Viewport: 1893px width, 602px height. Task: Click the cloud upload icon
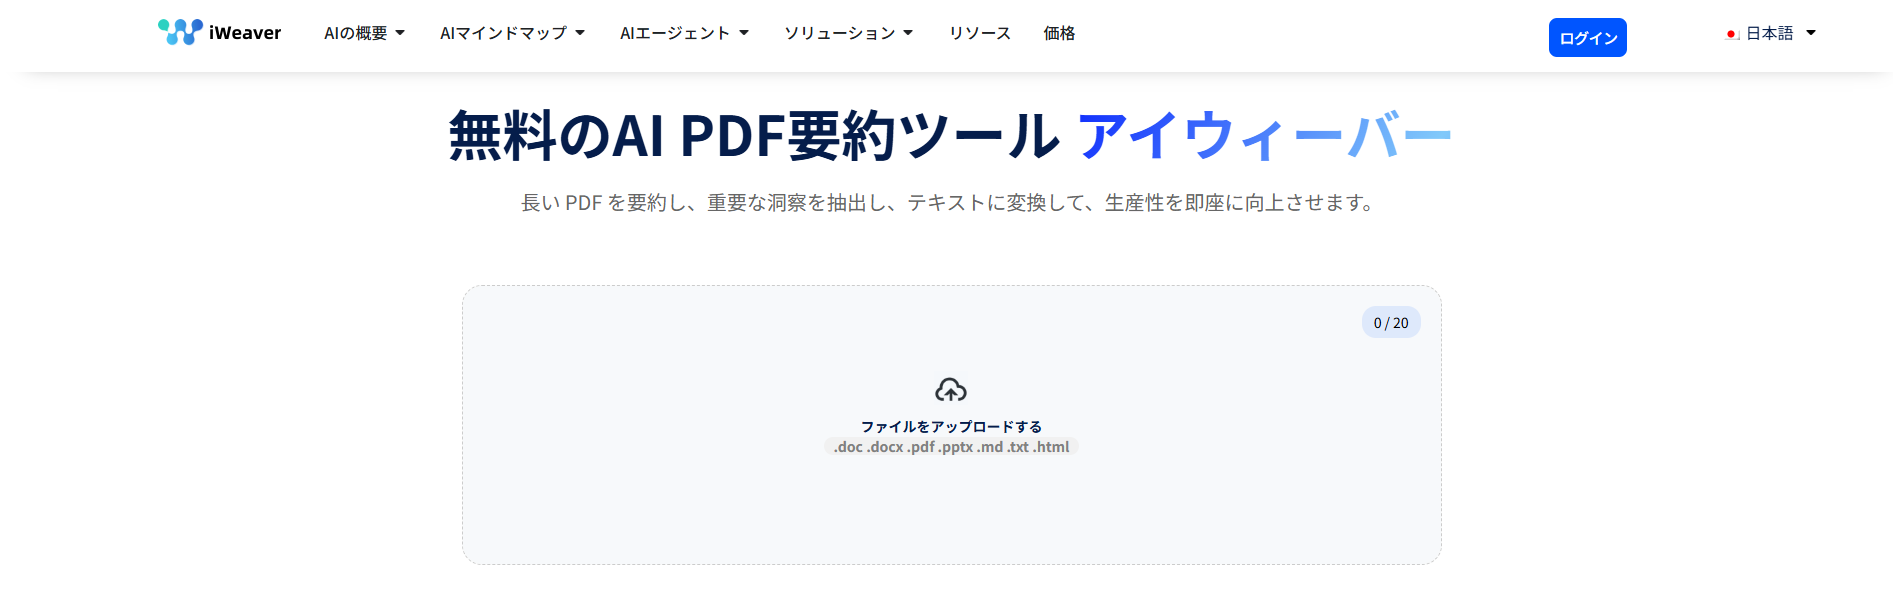(x=951, y=390)
